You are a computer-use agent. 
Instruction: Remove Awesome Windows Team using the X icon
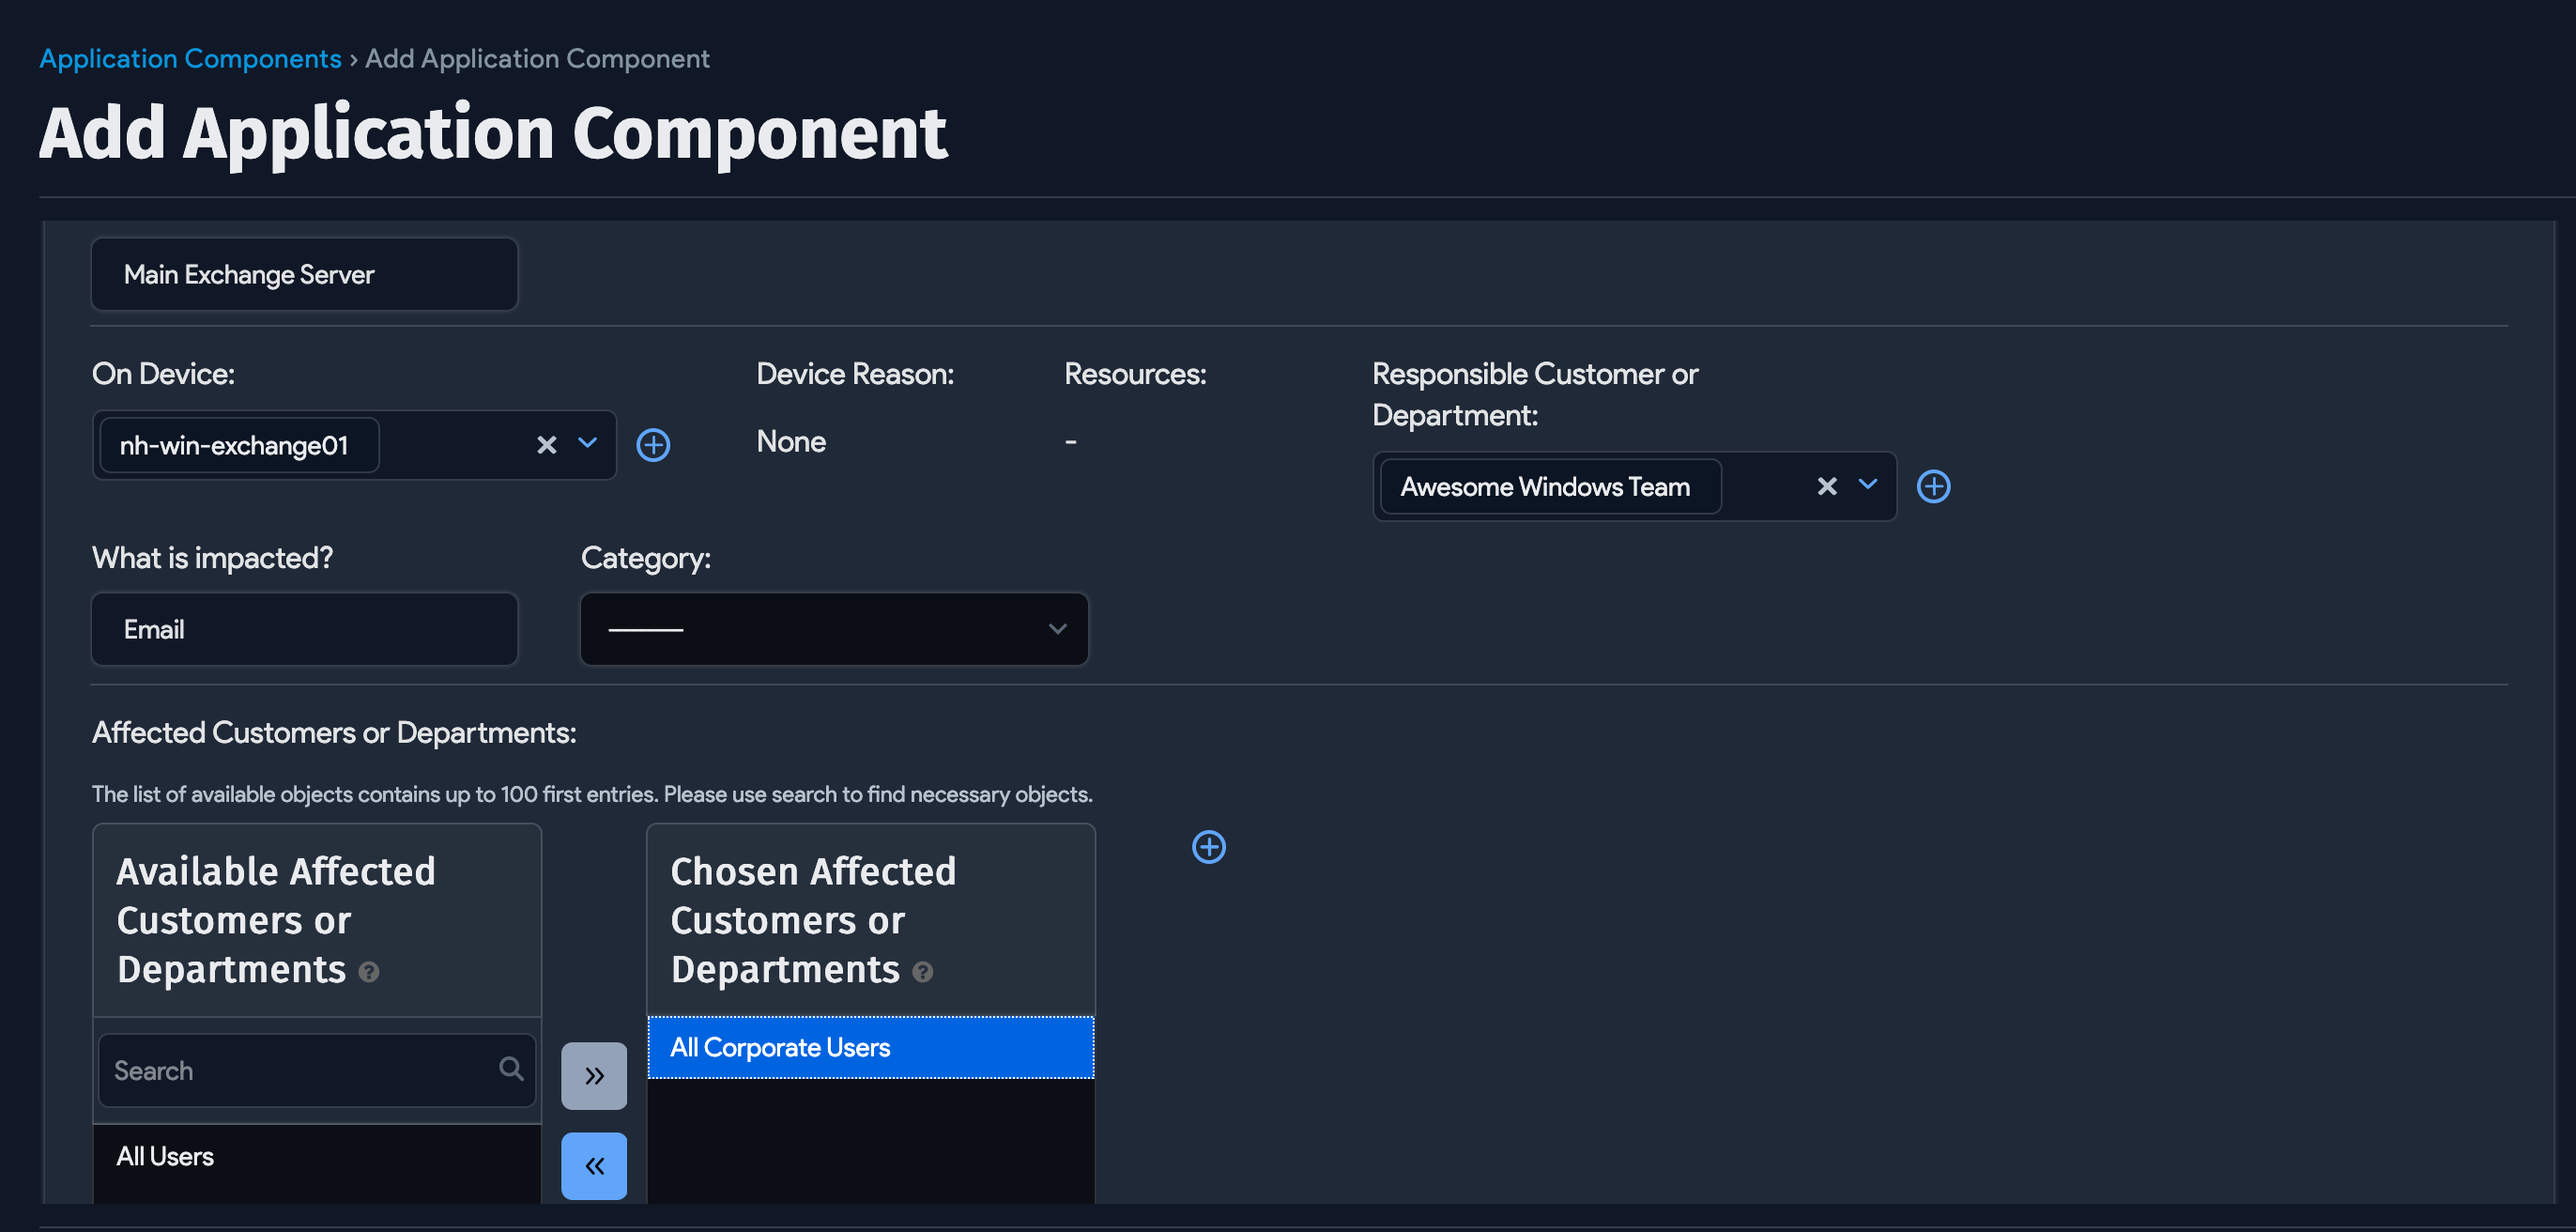coord(1827,486)
